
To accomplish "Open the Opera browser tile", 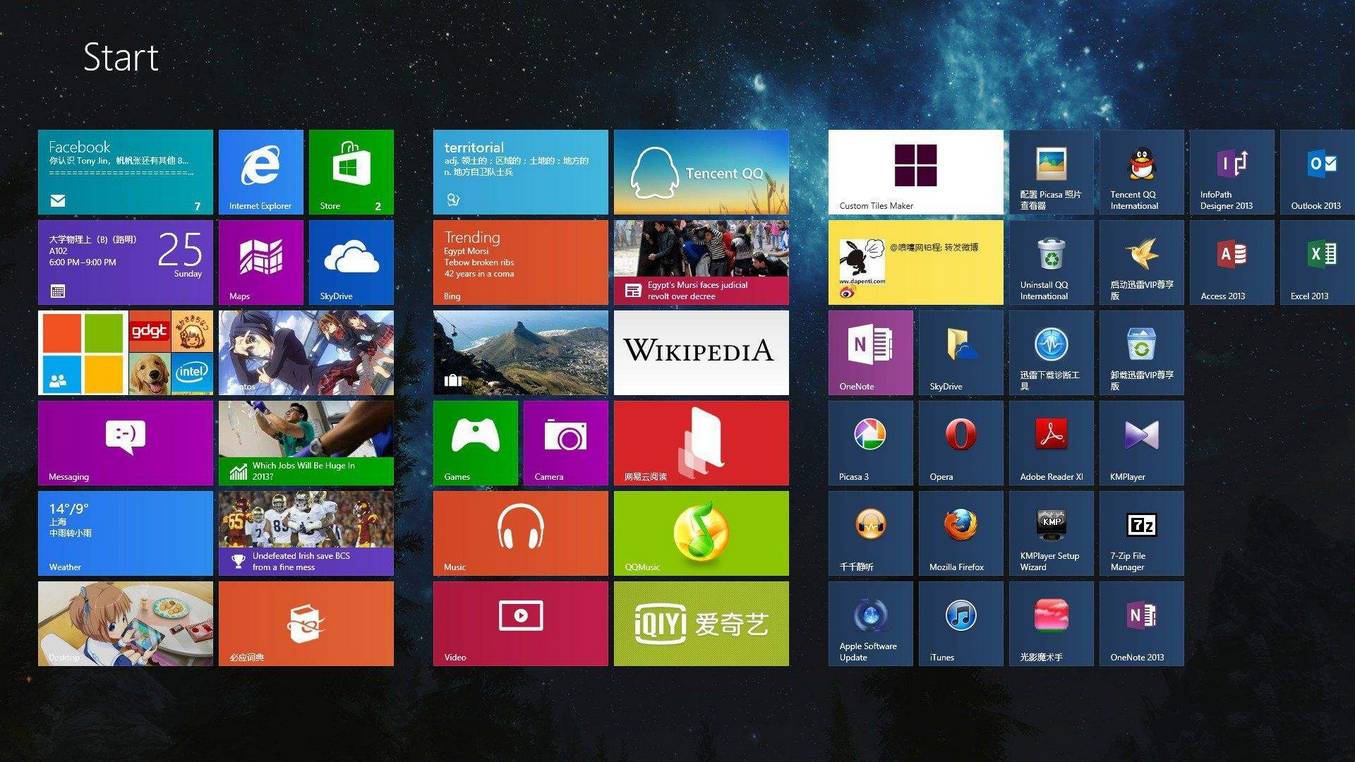I will (x=960, y=443).
